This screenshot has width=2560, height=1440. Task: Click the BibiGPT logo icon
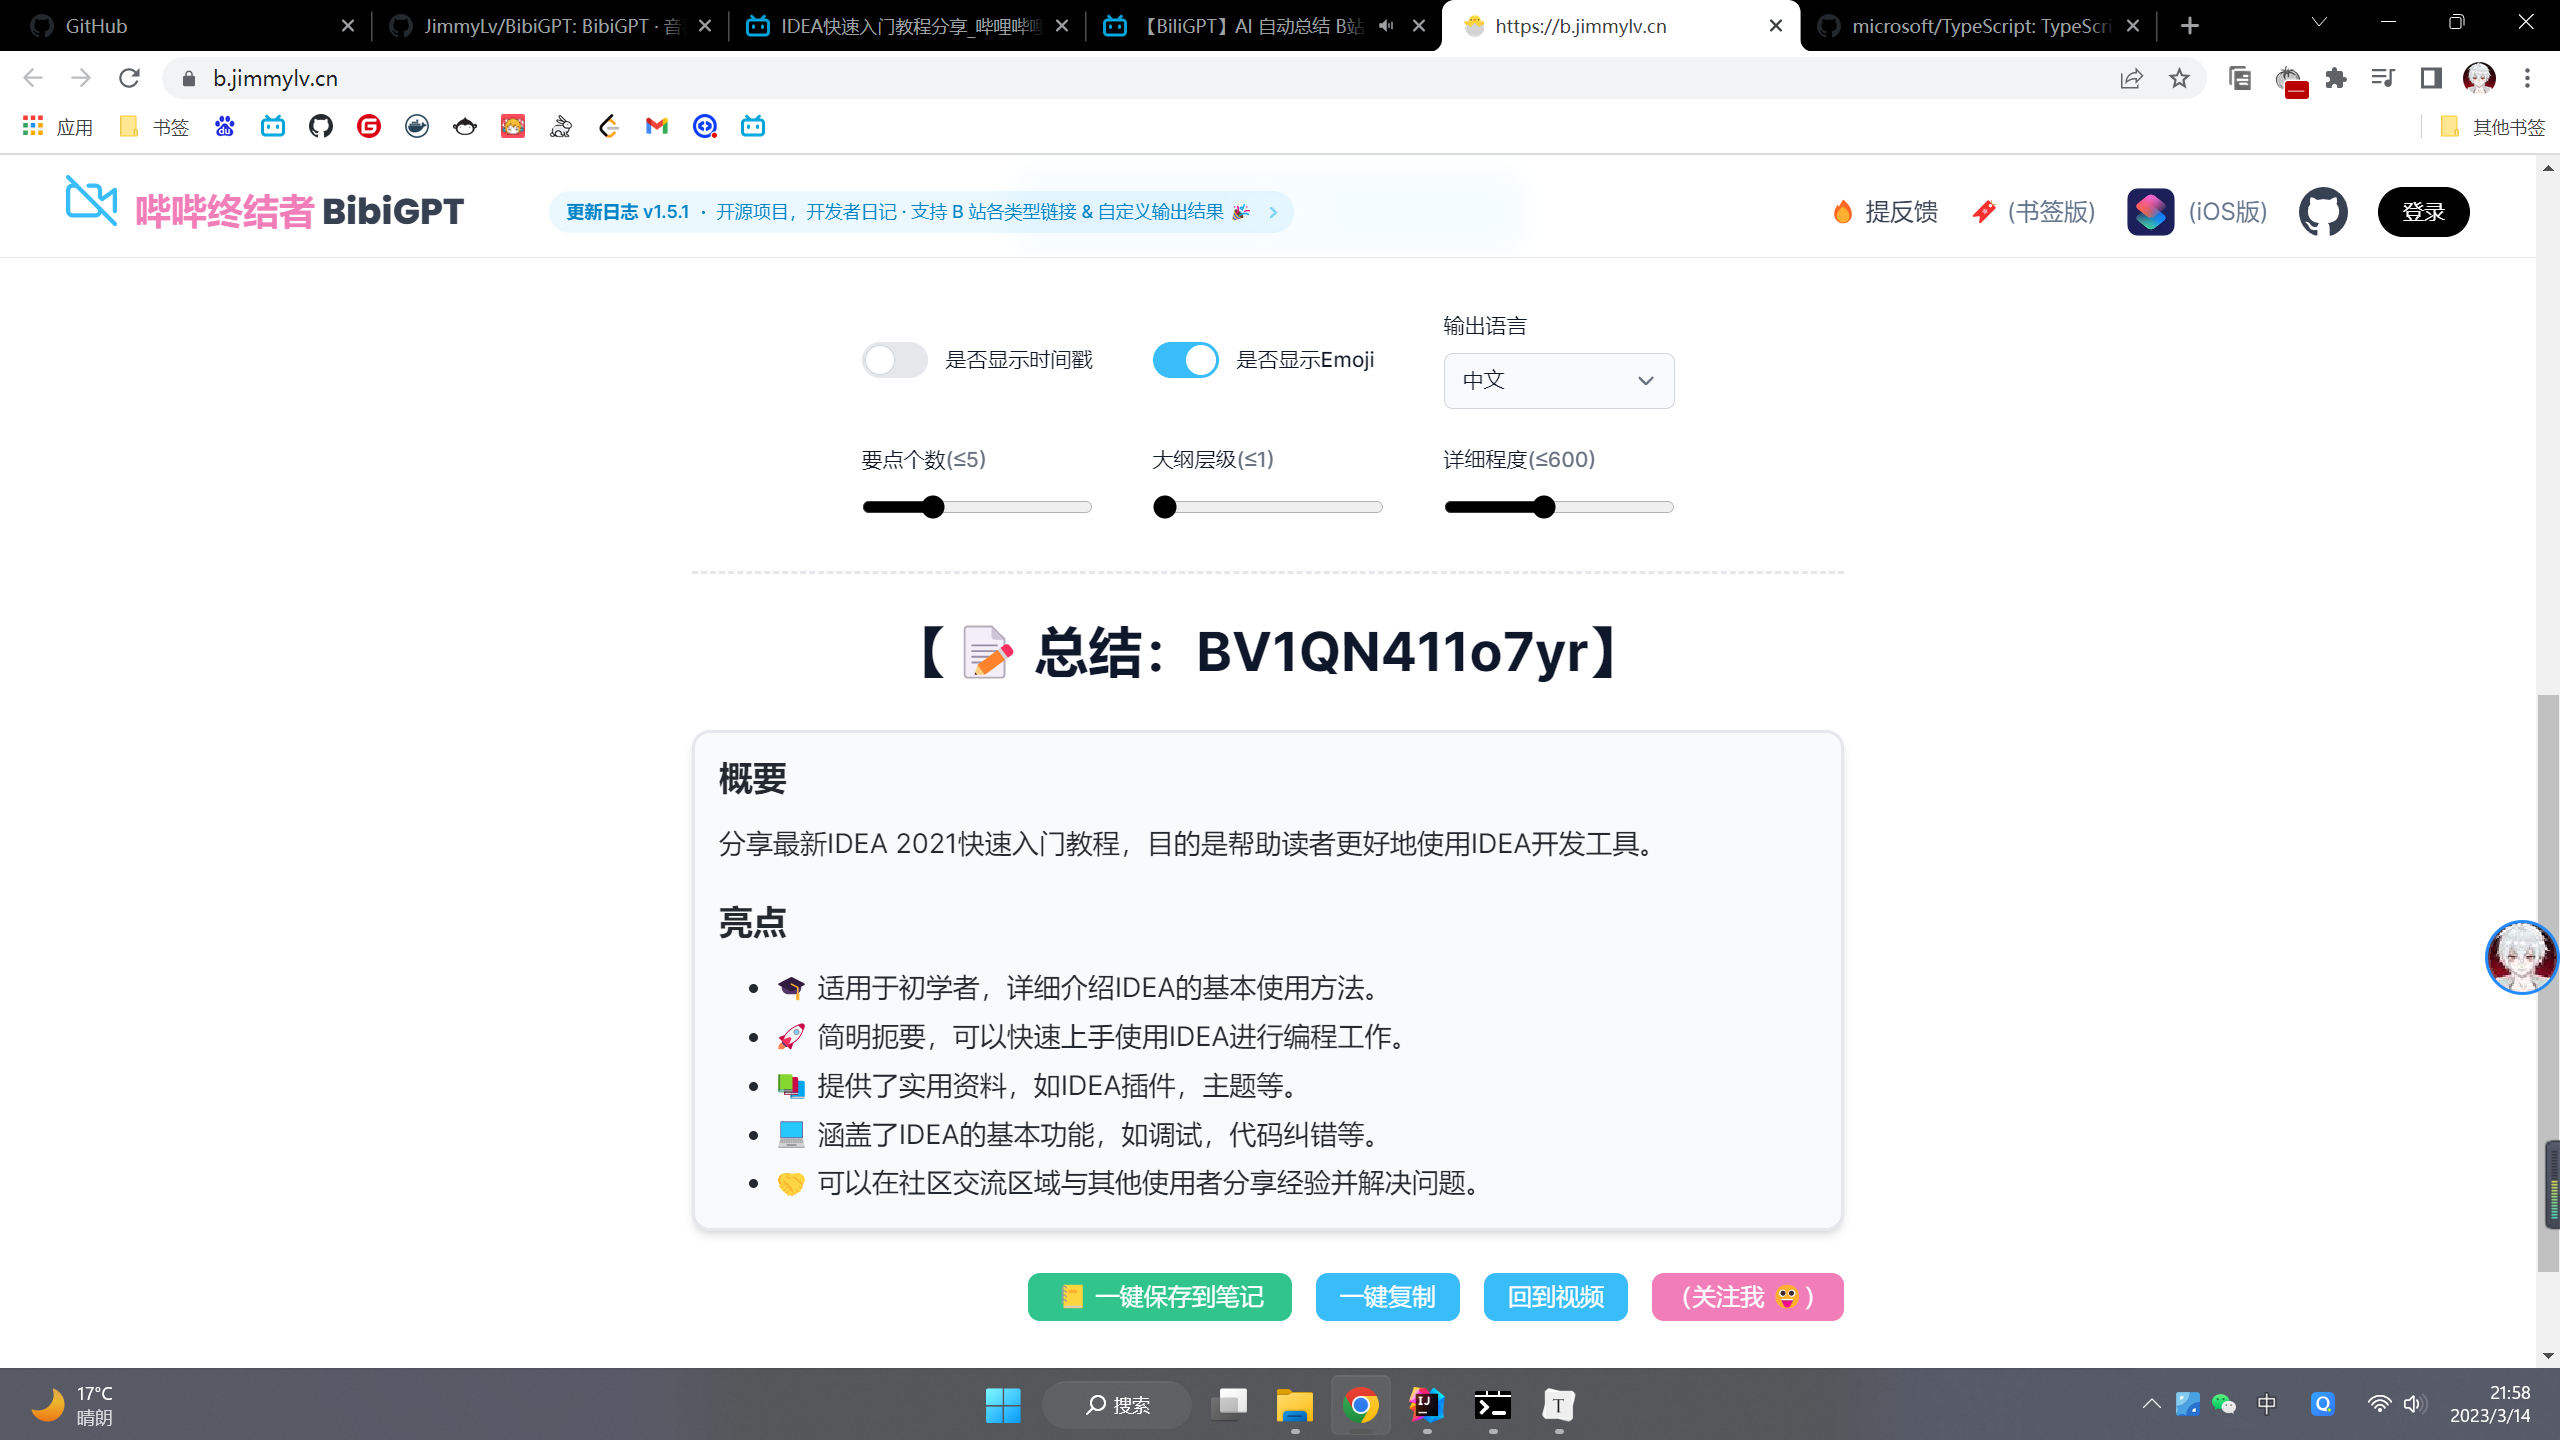(x=91, y=201)
